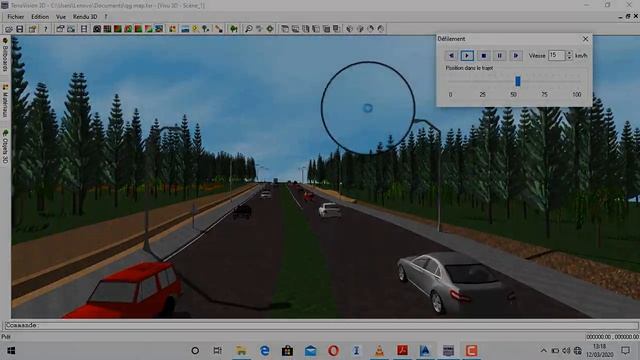
Task: Close the Défilement panel
Action: 585,39
